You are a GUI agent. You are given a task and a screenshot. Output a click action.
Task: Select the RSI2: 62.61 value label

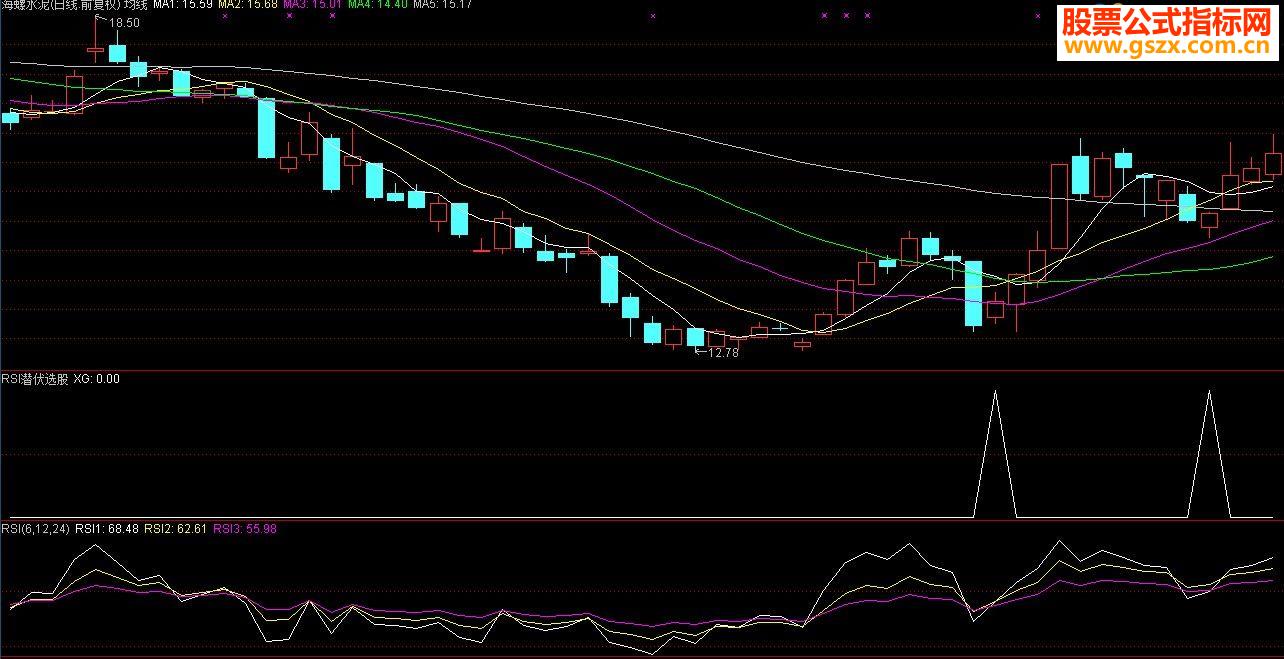176,529
